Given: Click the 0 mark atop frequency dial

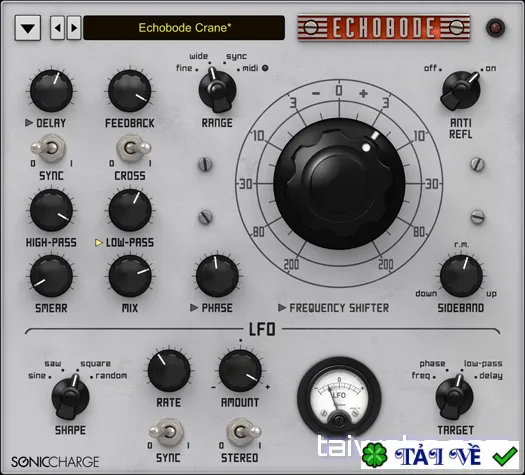Looking at the screenshot, I should (x=339, y=90).
